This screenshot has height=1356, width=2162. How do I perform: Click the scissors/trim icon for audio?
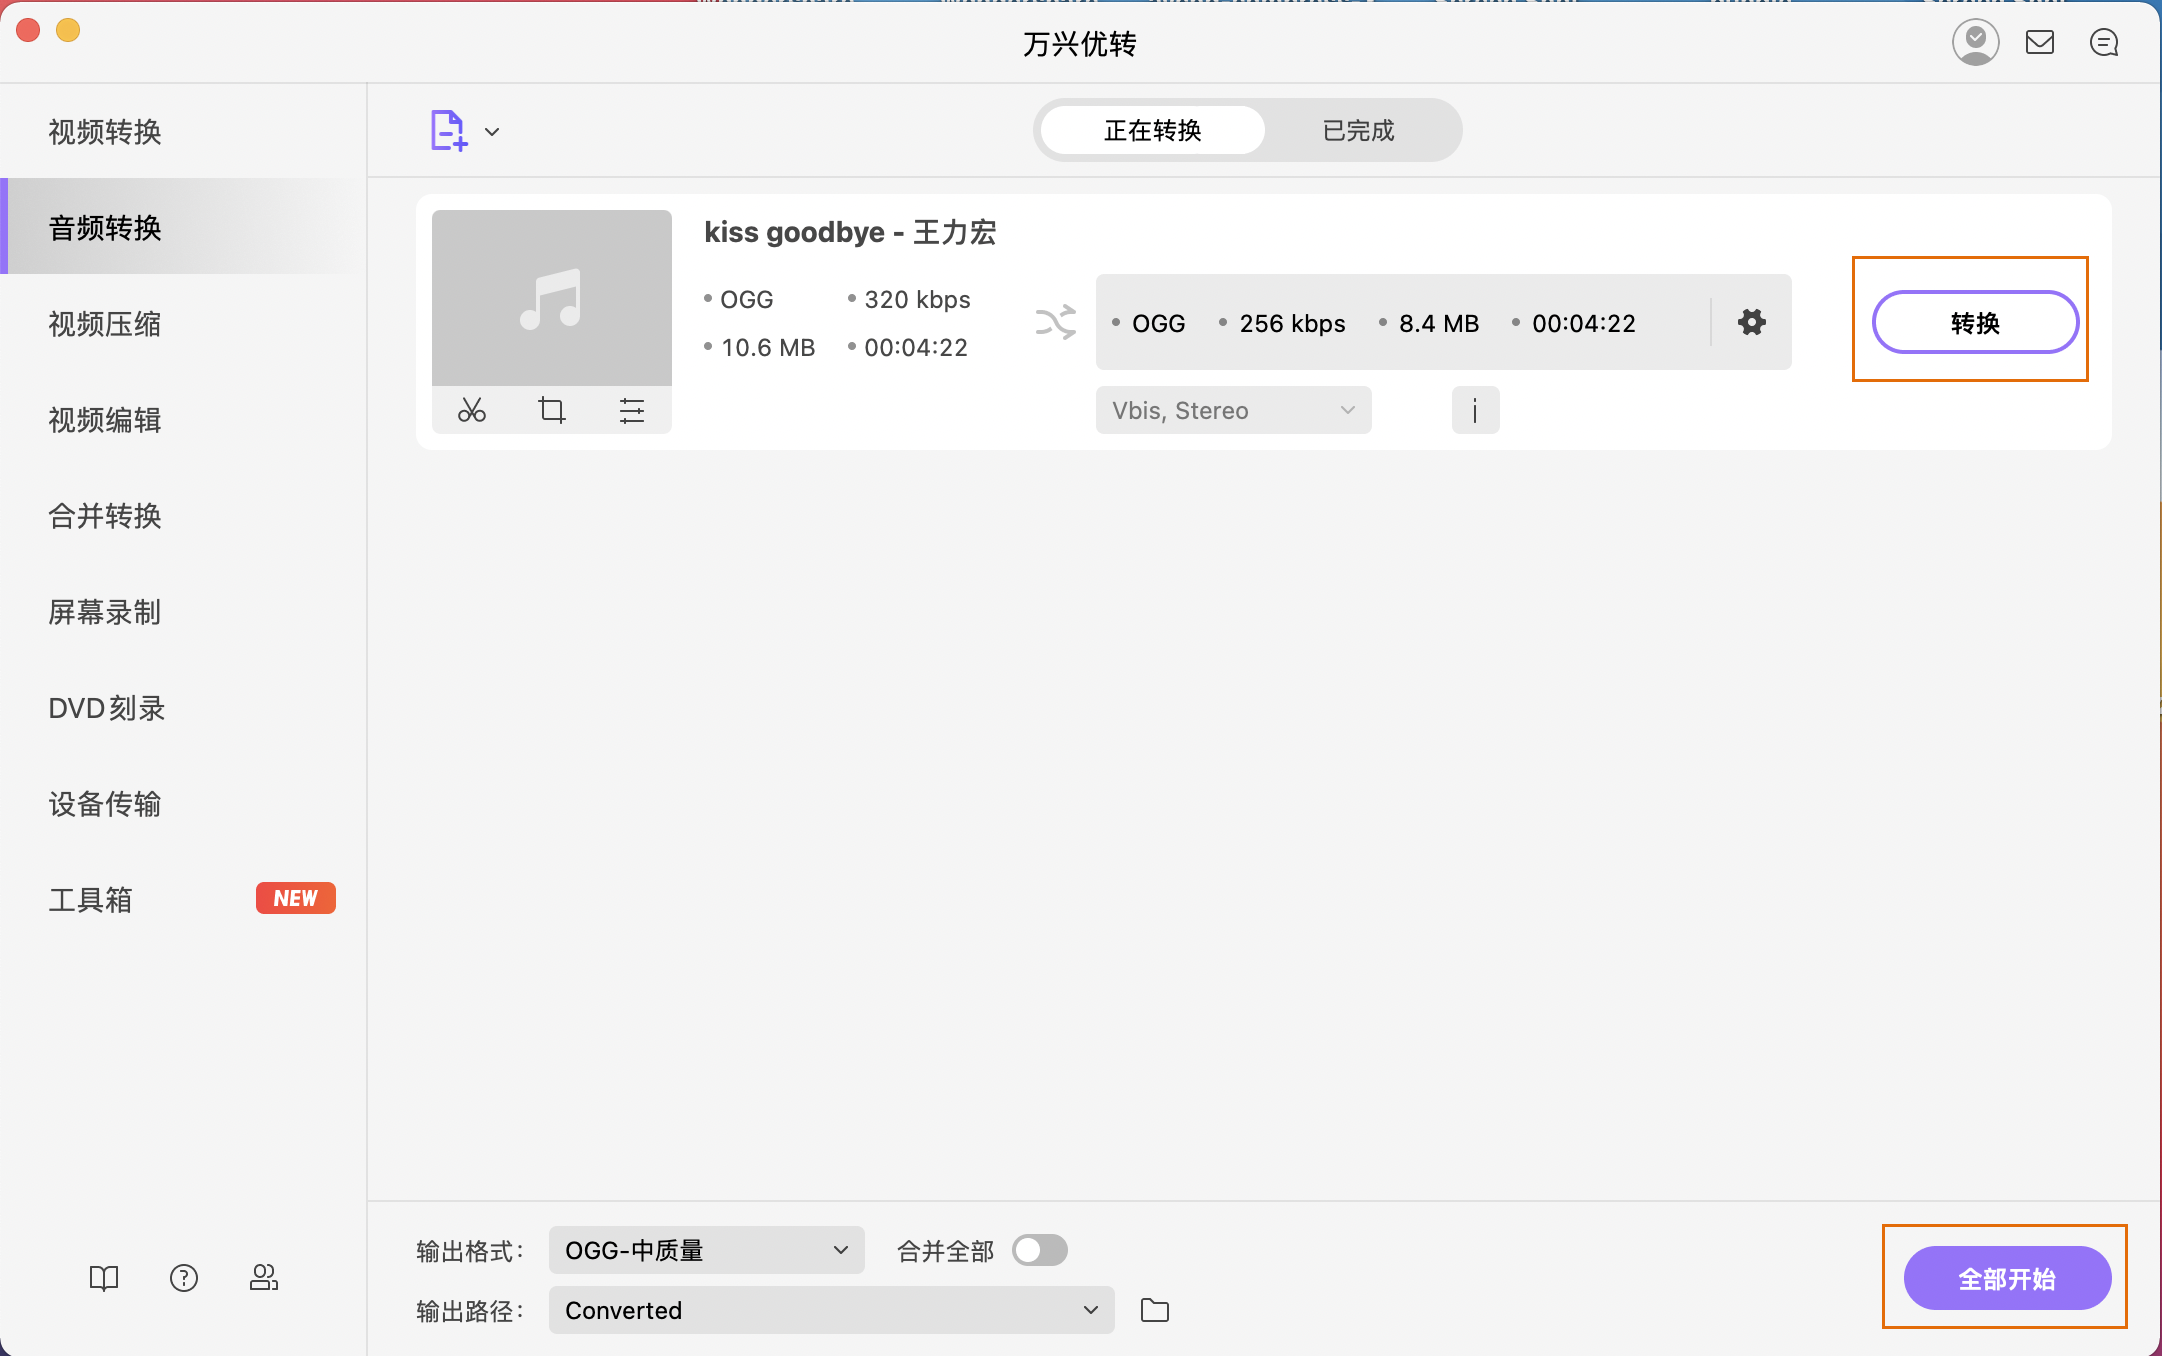click(x=470, y=409)
